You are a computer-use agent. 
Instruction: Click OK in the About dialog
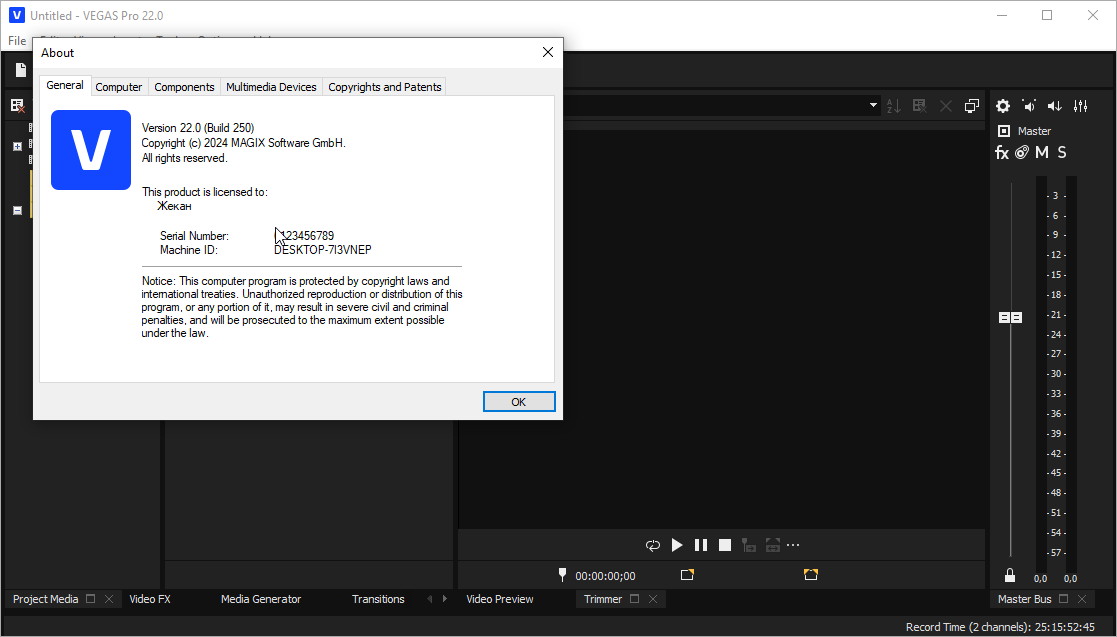pyautogui.click(x=519, y=401)
